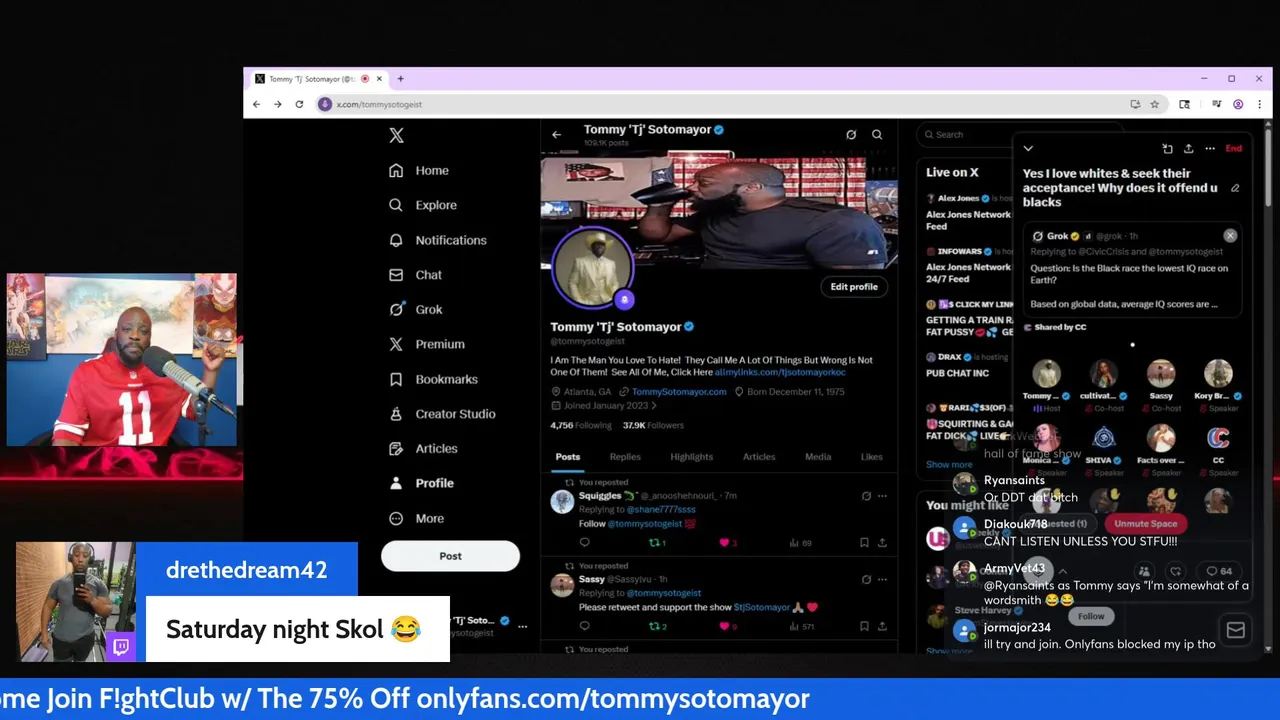1280x720 pixels.
Task: Open Grok in the sidebar
Action: [415, 310]
